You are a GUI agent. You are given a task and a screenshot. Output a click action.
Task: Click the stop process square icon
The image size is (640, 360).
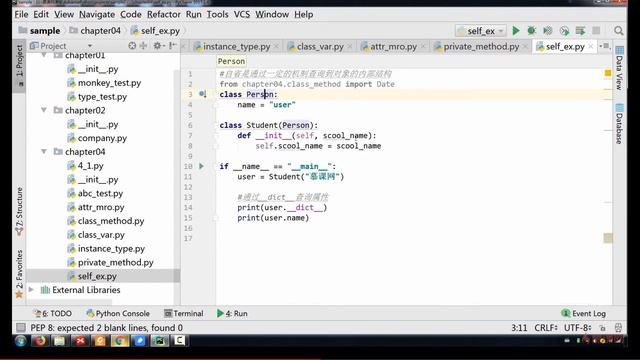[596, 31]
